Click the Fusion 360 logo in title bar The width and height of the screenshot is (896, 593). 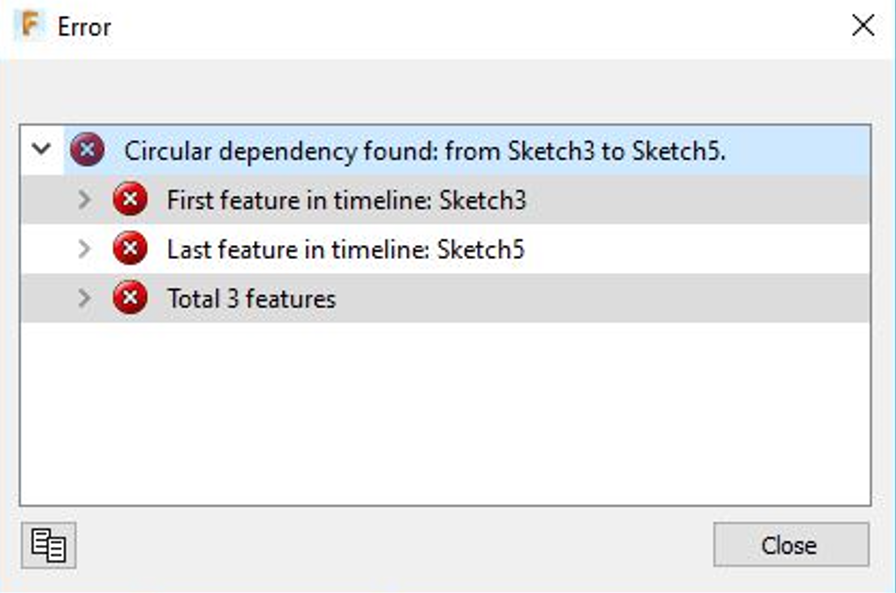[33, 26]
